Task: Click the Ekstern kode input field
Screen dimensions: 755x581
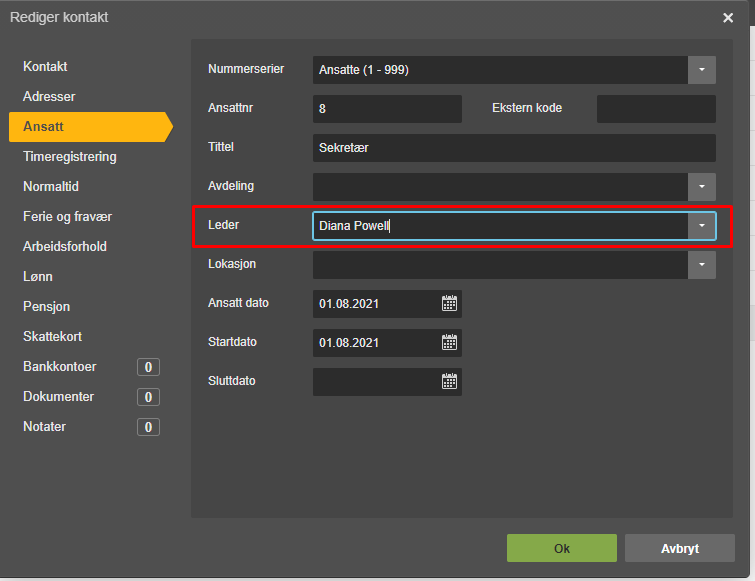Action: click(656, 109)
